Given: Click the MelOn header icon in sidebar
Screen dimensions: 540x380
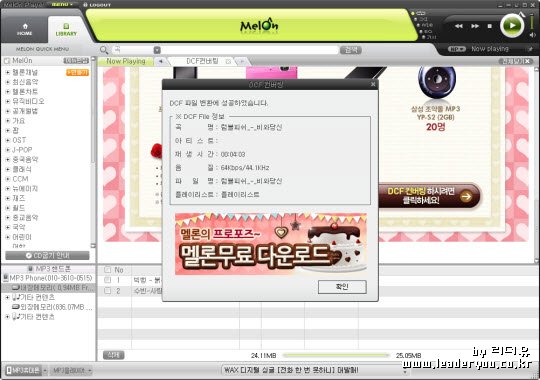Looking at the screenshot, I should coord(7,61).
